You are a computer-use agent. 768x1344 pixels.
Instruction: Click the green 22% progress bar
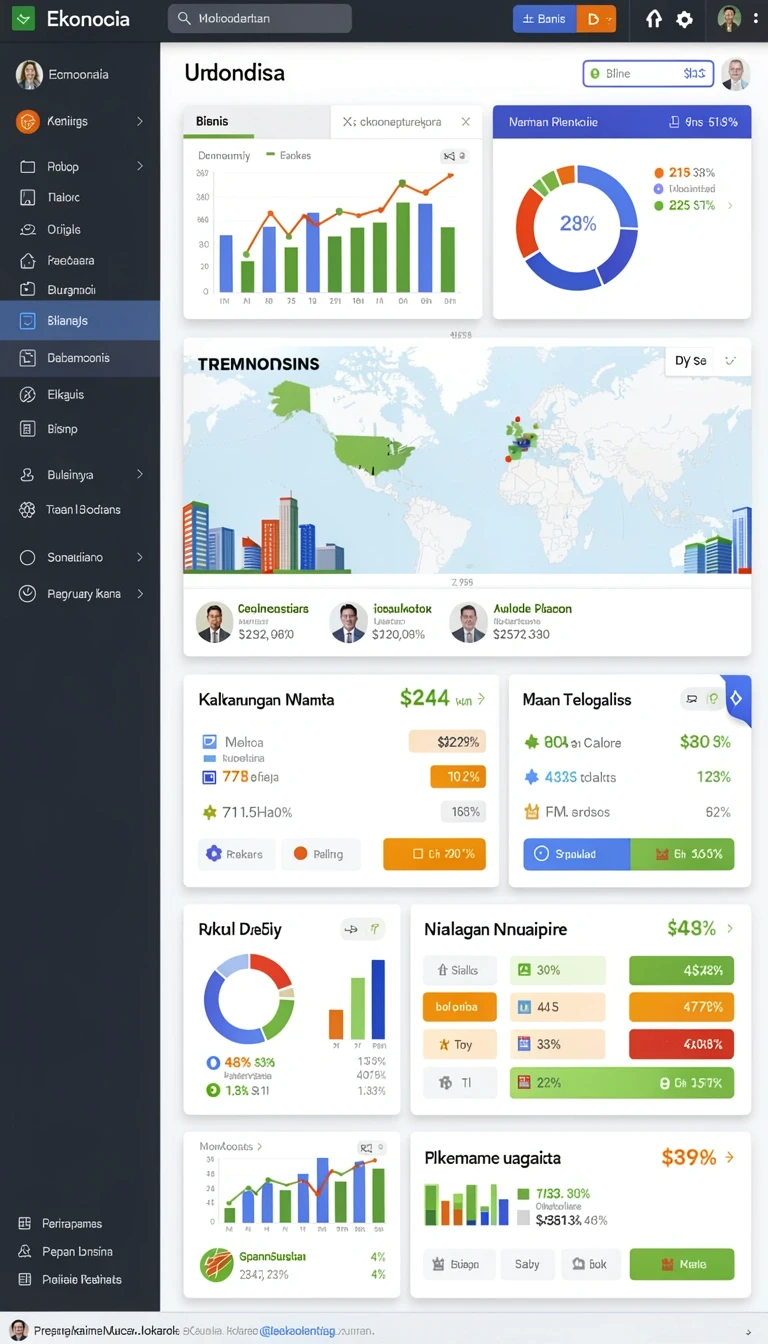[x=622, y=1082]
